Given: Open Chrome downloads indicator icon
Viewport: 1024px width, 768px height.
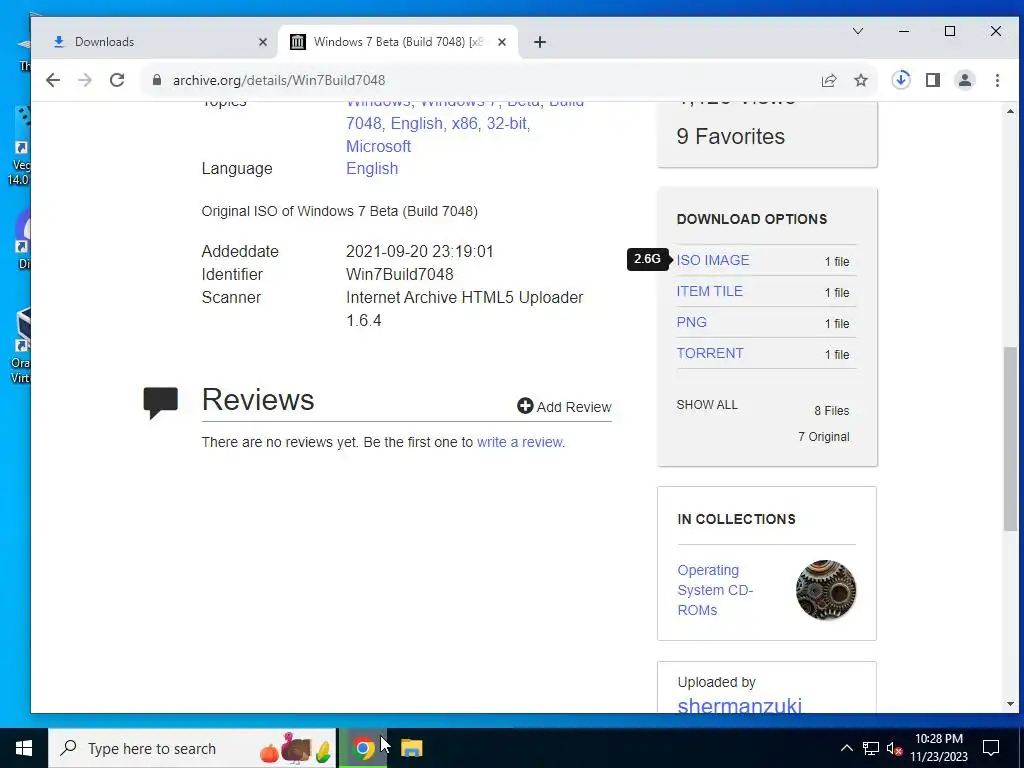Looking at the screenshot, I should pos(901,80).
